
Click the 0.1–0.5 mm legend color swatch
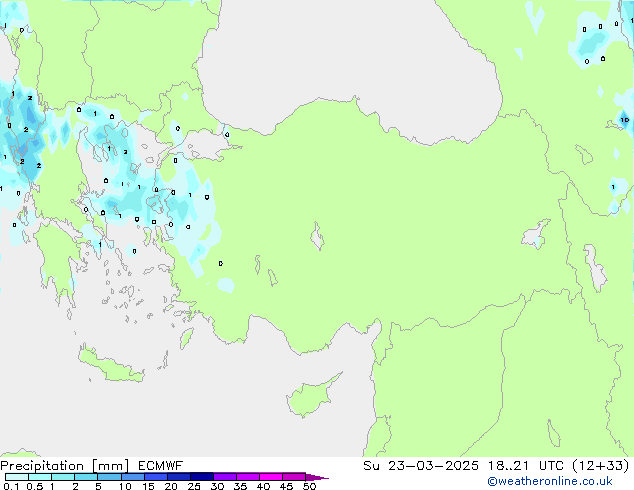click(x=17, y=477)
